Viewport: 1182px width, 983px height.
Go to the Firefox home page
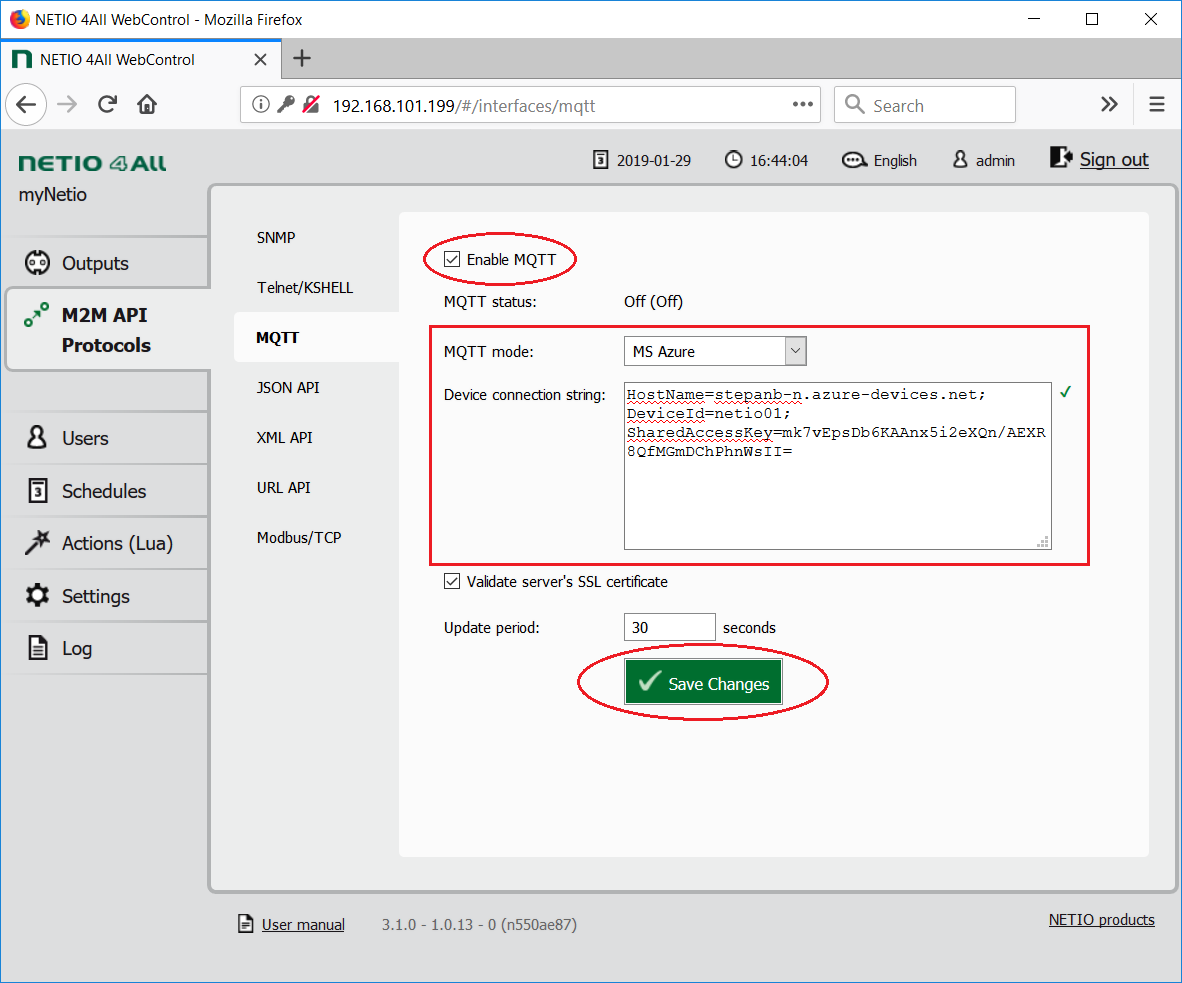147,105
